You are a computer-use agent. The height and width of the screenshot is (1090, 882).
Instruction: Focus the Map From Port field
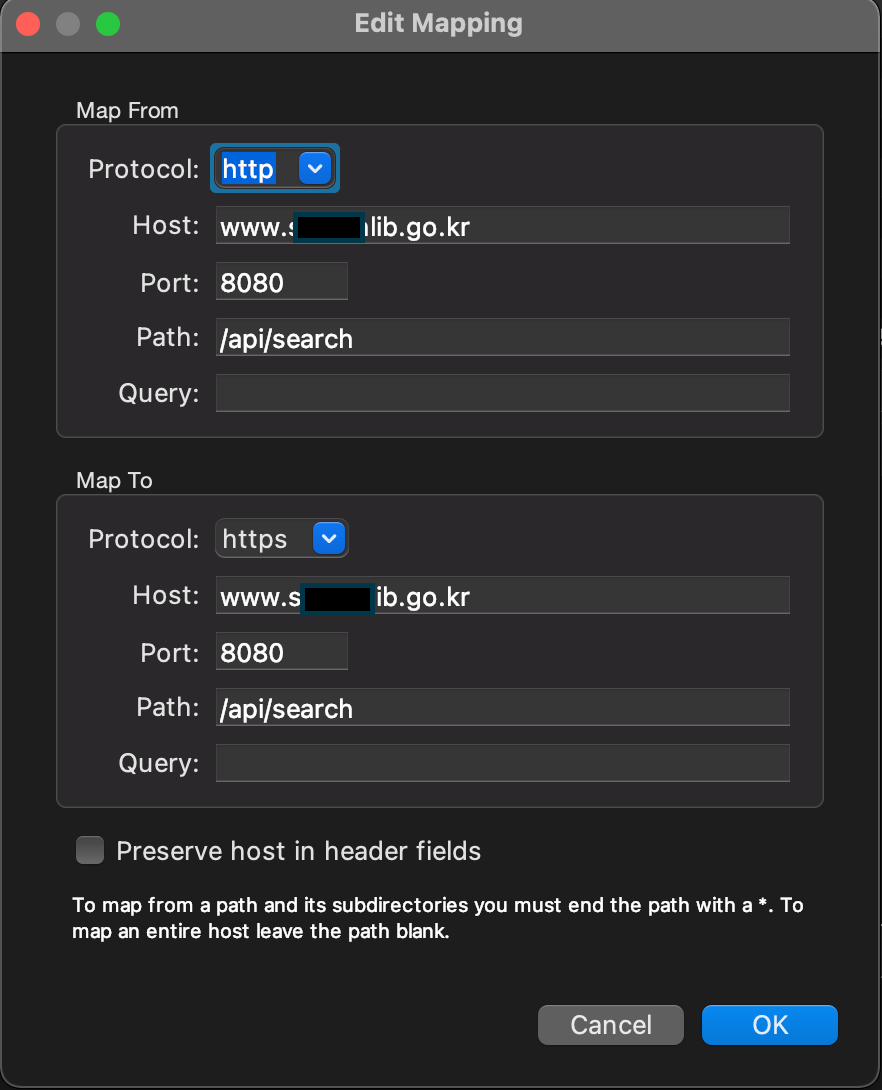(281, 282)
